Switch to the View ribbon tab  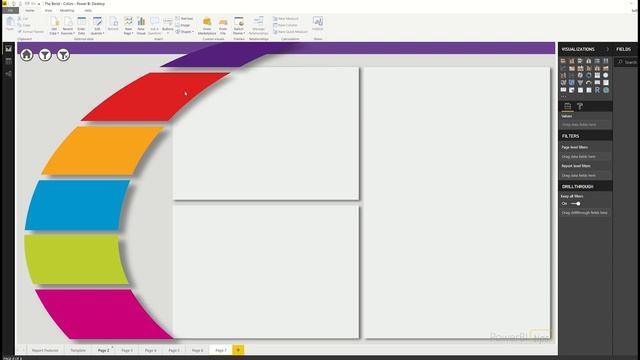(x=48, y=10)
